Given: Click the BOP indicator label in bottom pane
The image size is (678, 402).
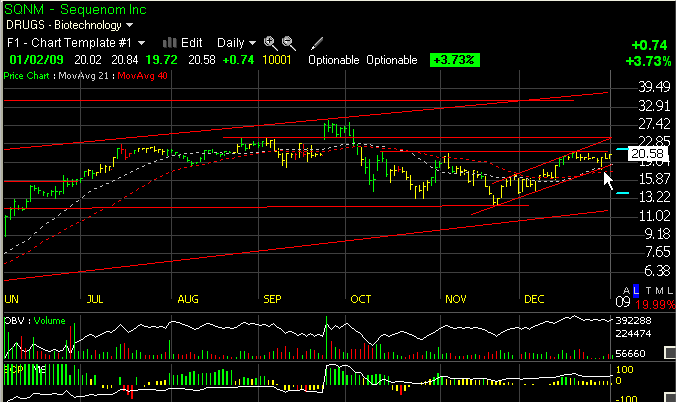Looking at the screenshot, I should 13,369.
